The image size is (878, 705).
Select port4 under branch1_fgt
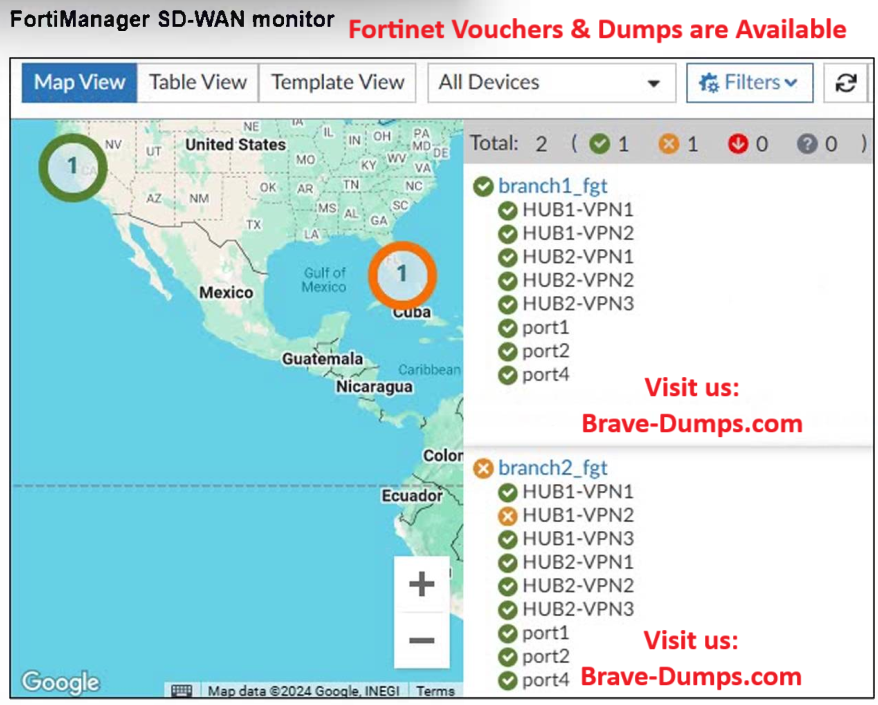pyautogui.click(x=545, y=375)
